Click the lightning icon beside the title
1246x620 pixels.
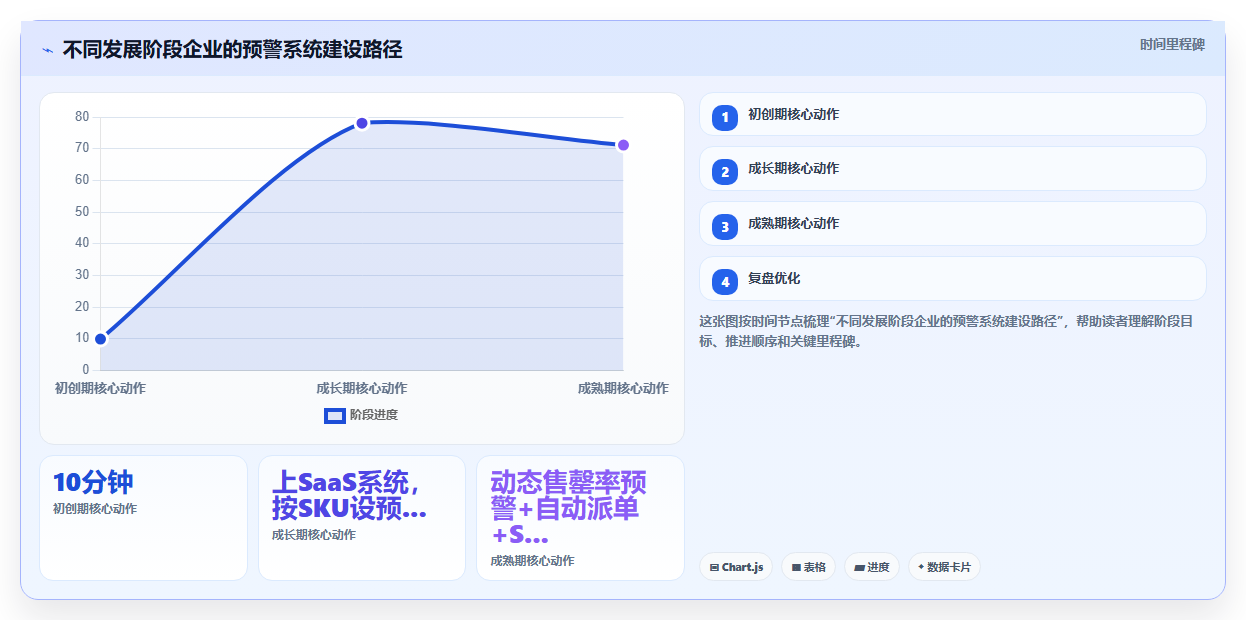point(47,50)
